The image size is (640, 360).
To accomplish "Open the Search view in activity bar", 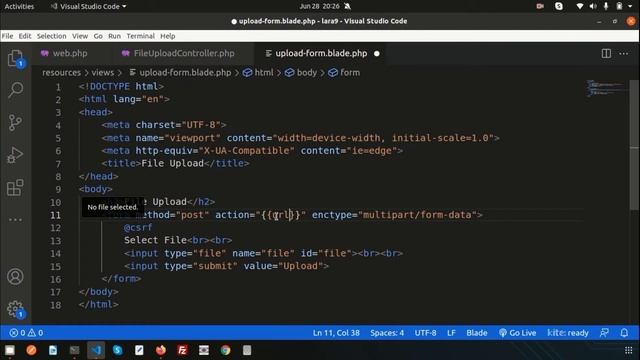I will click(x=15, y=90).
